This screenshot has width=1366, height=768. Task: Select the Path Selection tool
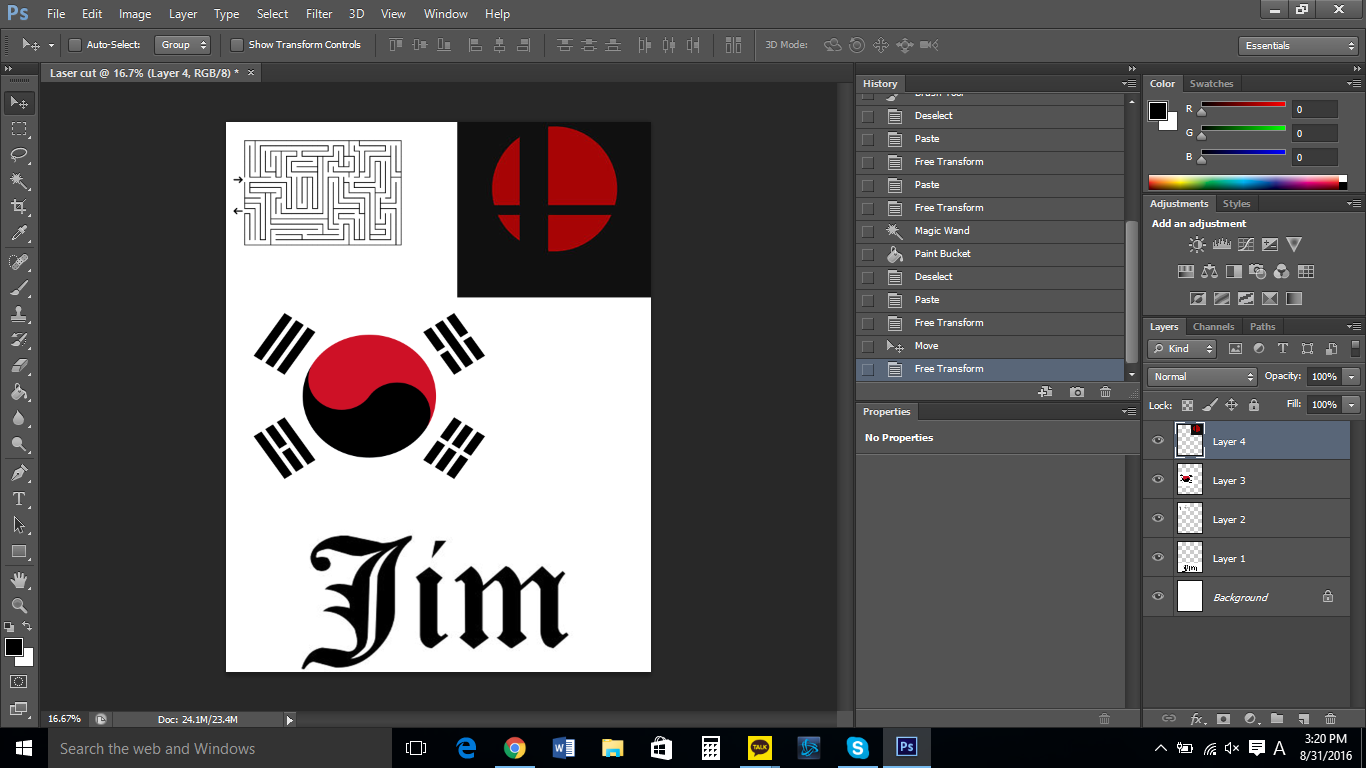pos(19,525)
